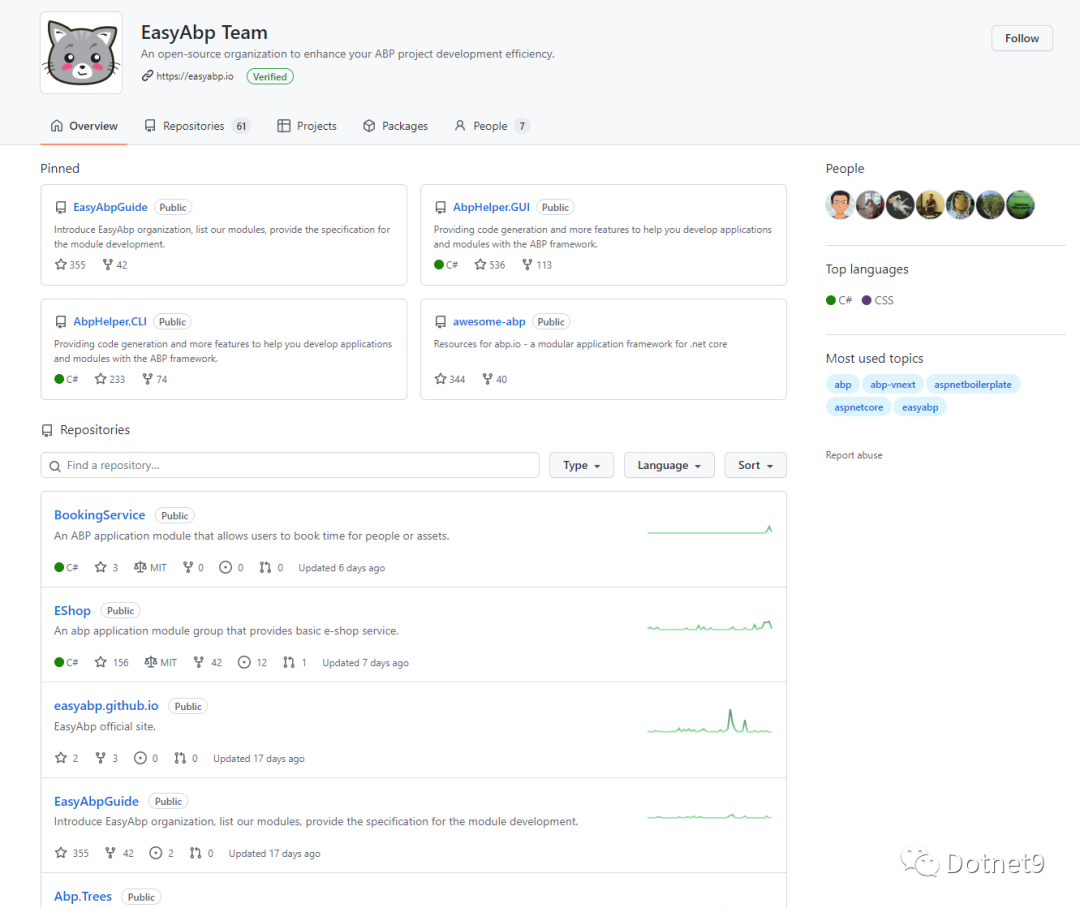The image size is (1080, 908).
Task: View EShop forks count 42
Action: pos(207,662)
